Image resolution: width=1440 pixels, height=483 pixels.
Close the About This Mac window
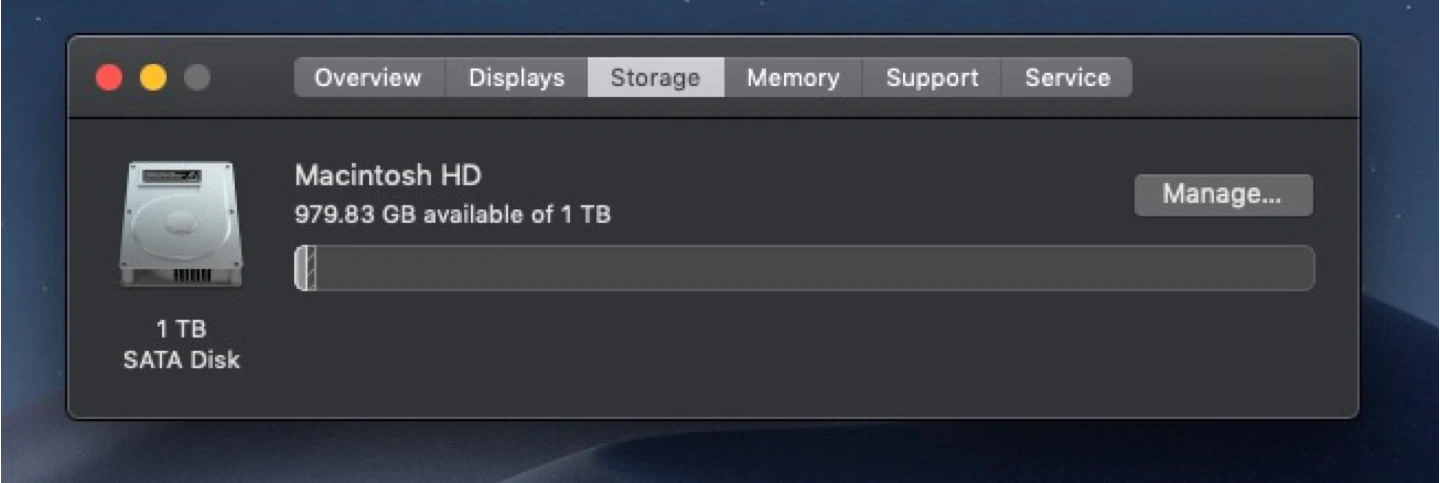click(109, 78)
